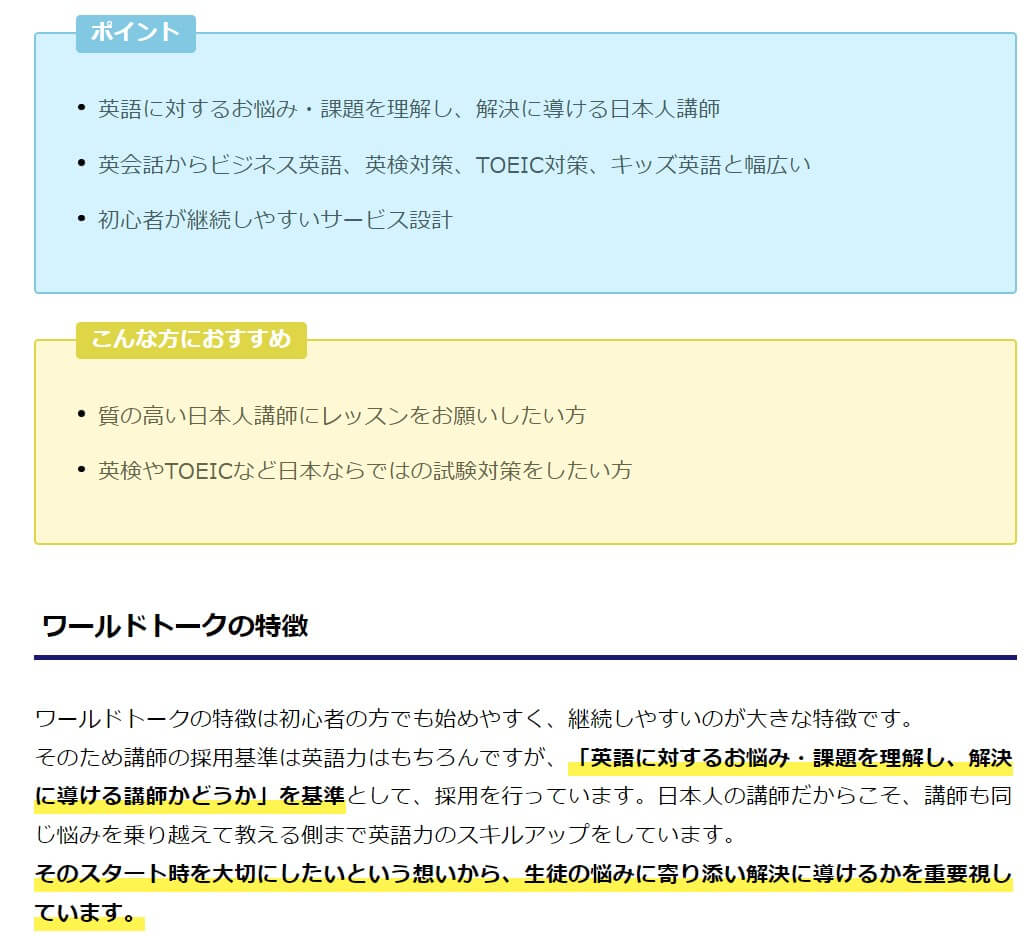
Task: Click the highlighted sentence starting そのスタート時を大切に
Action: point(523,874)
